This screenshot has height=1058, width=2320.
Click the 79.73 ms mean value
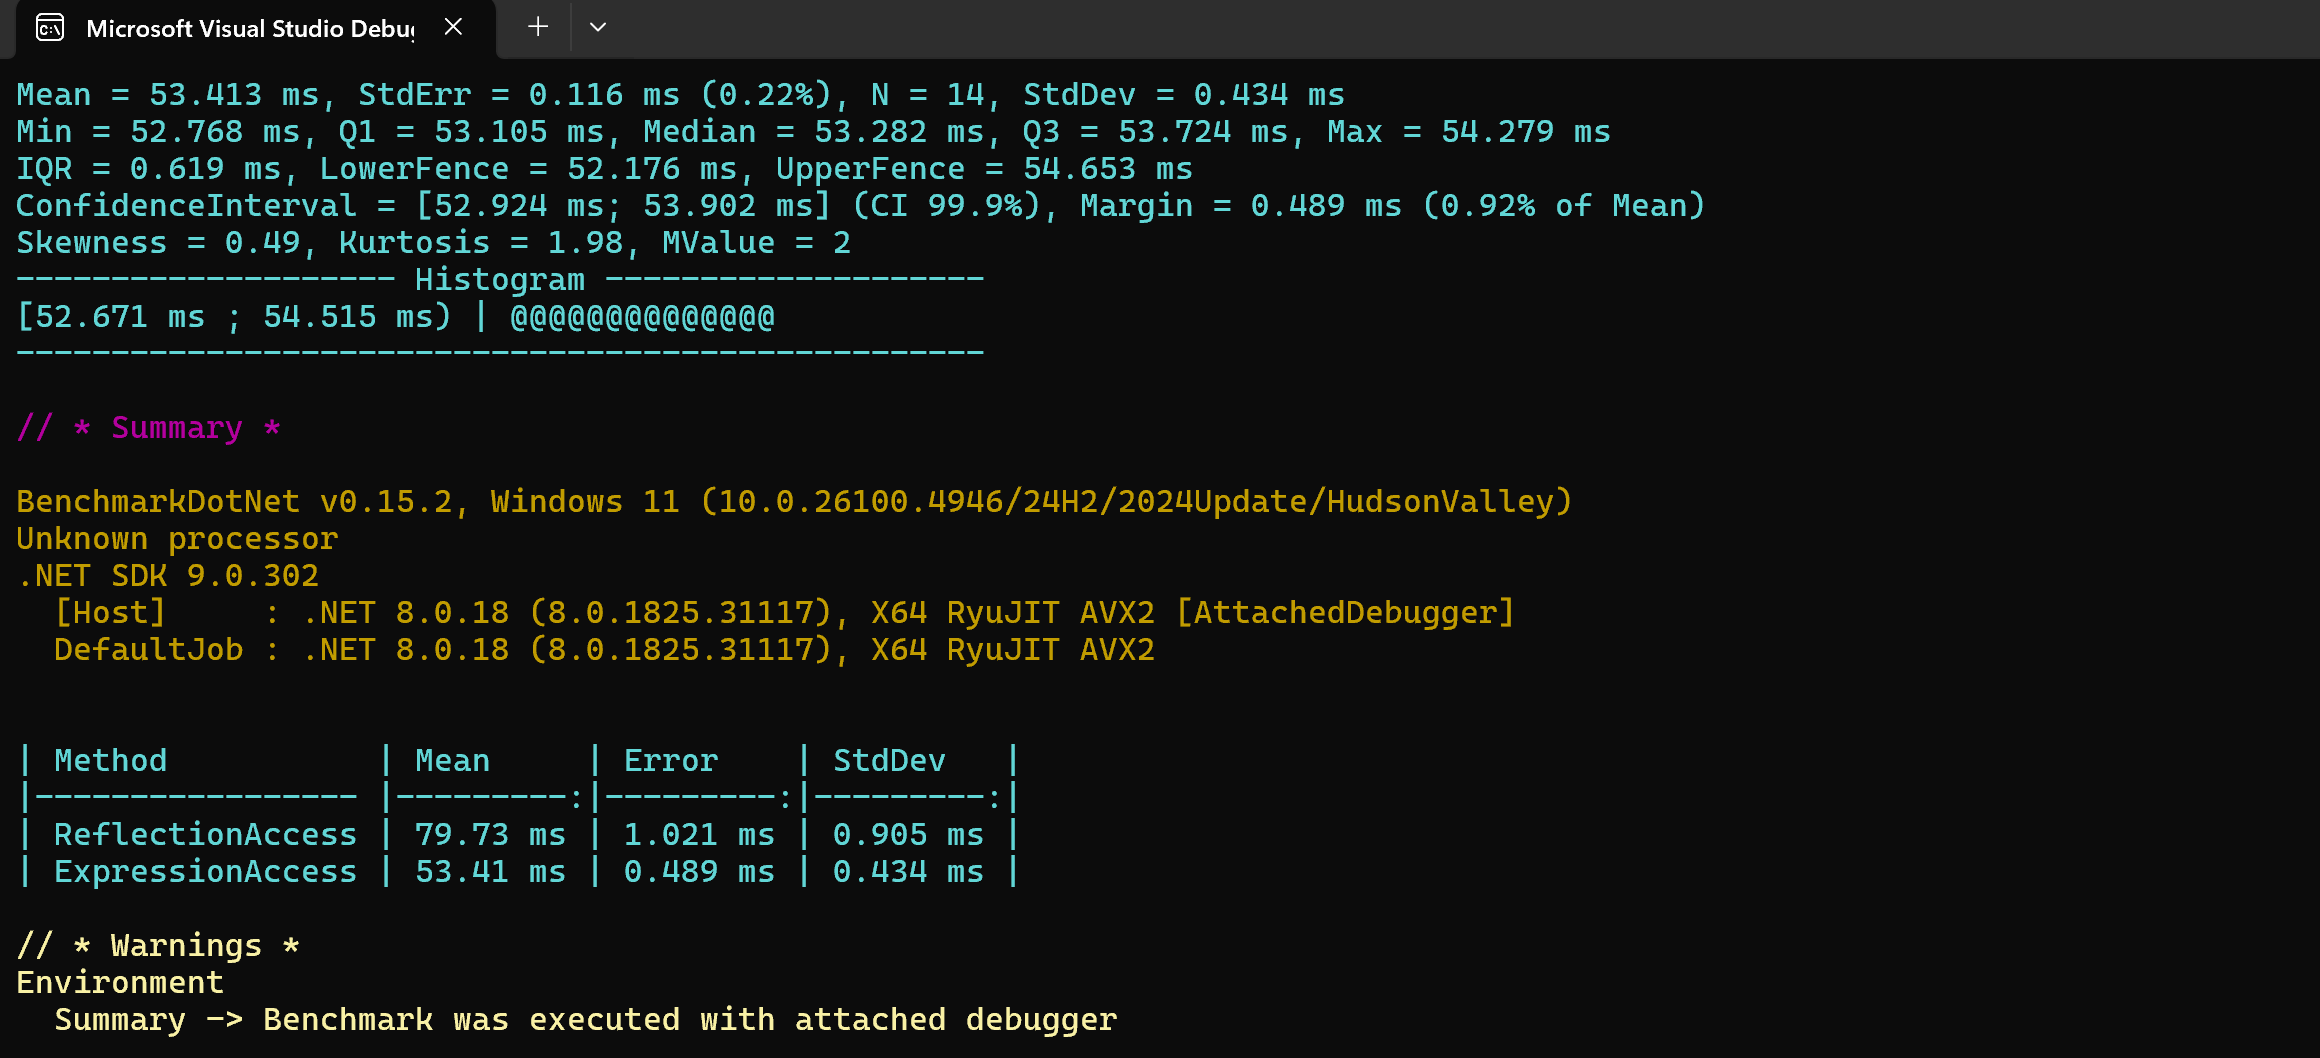pos(490,835)
